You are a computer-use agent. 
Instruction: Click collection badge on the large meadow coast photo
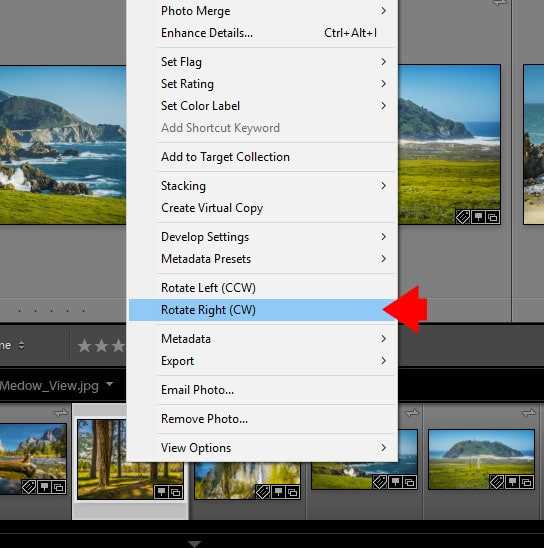[493, 217]
